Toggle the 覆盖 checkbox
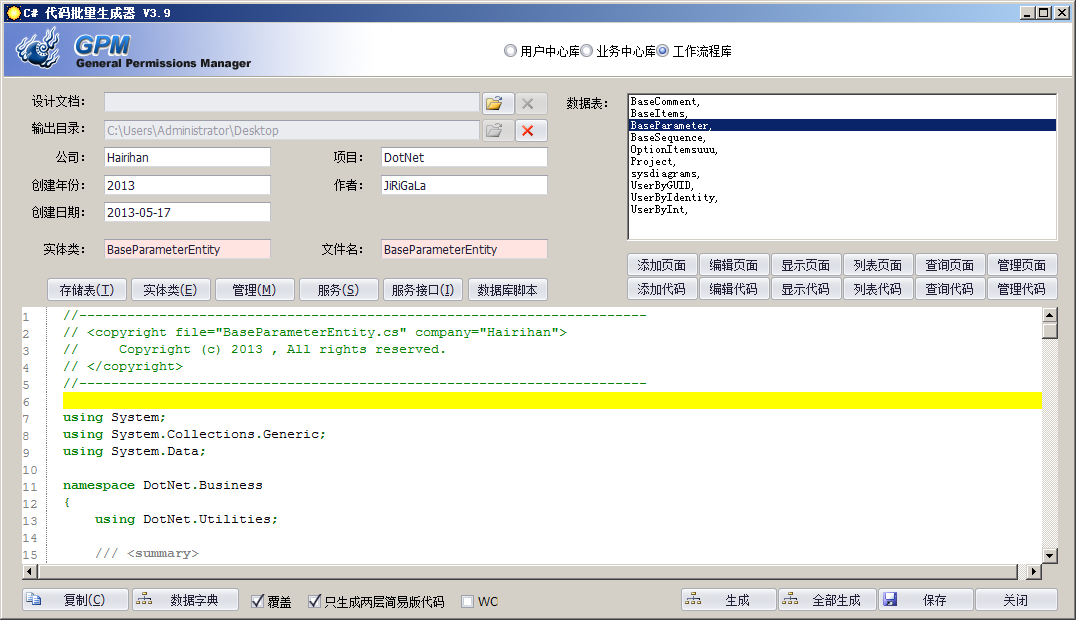 (257, 601)
